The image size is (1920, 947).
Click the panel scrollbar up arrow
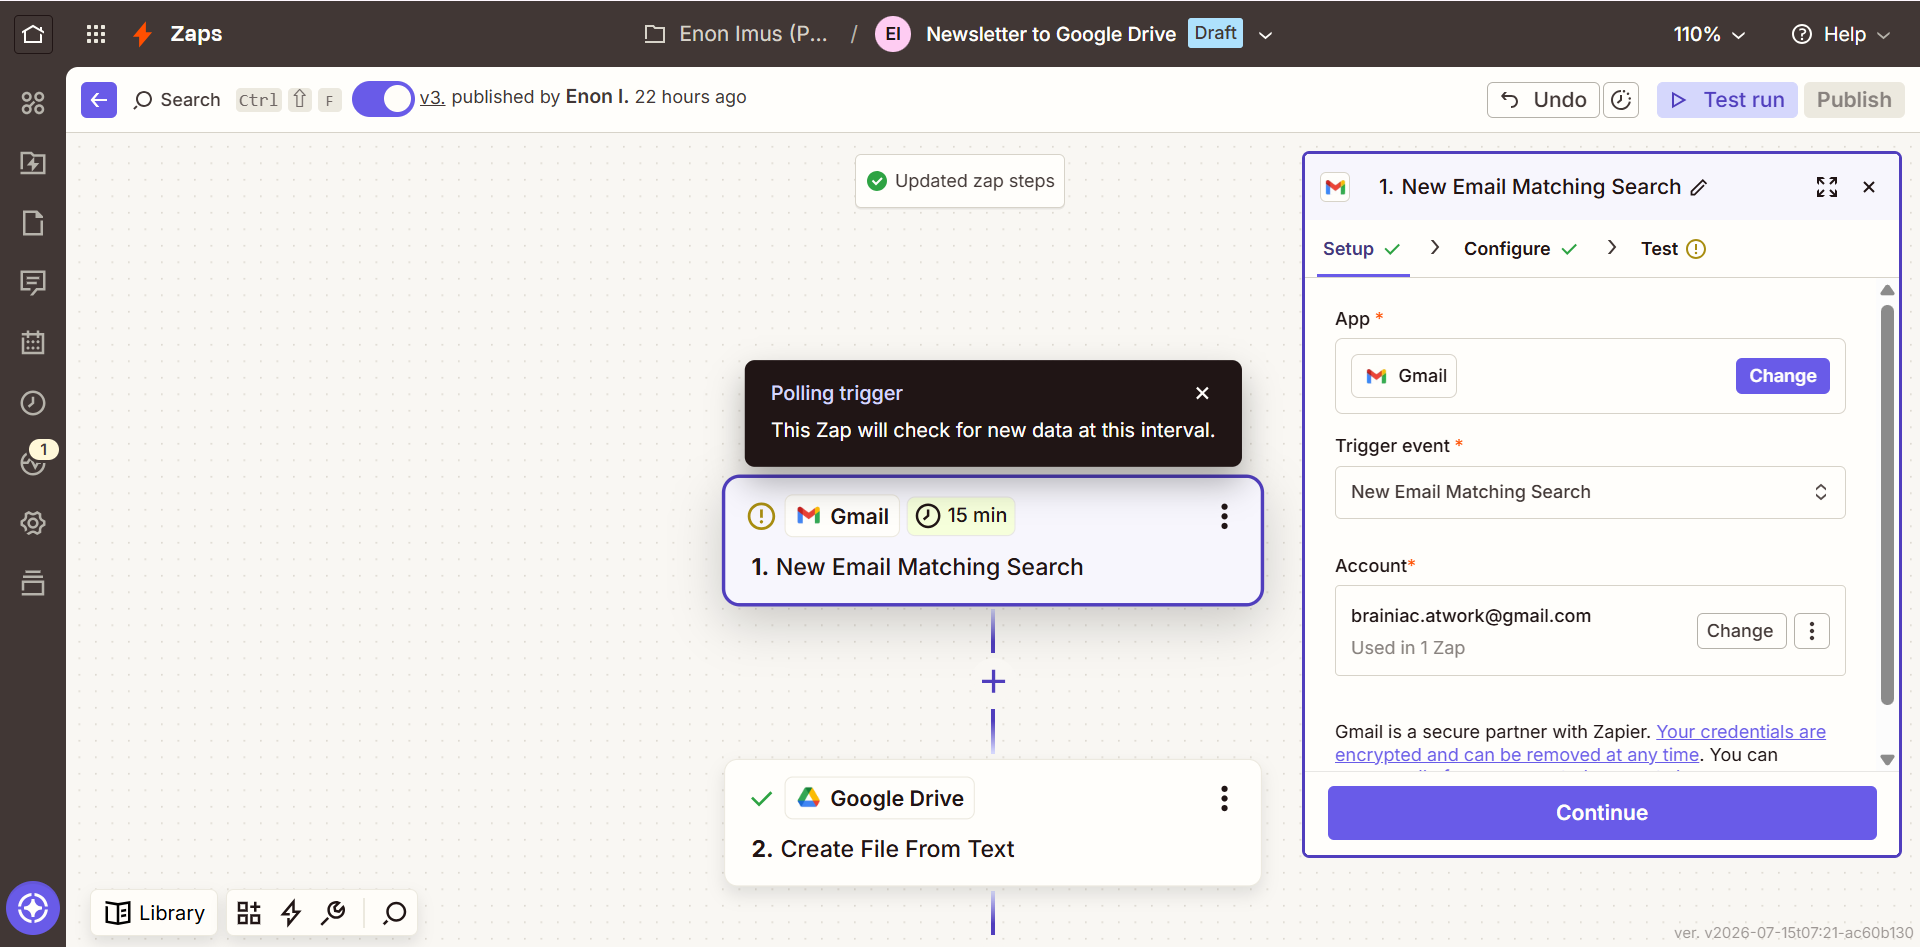pyautogui.click(x=1887, y=290)
